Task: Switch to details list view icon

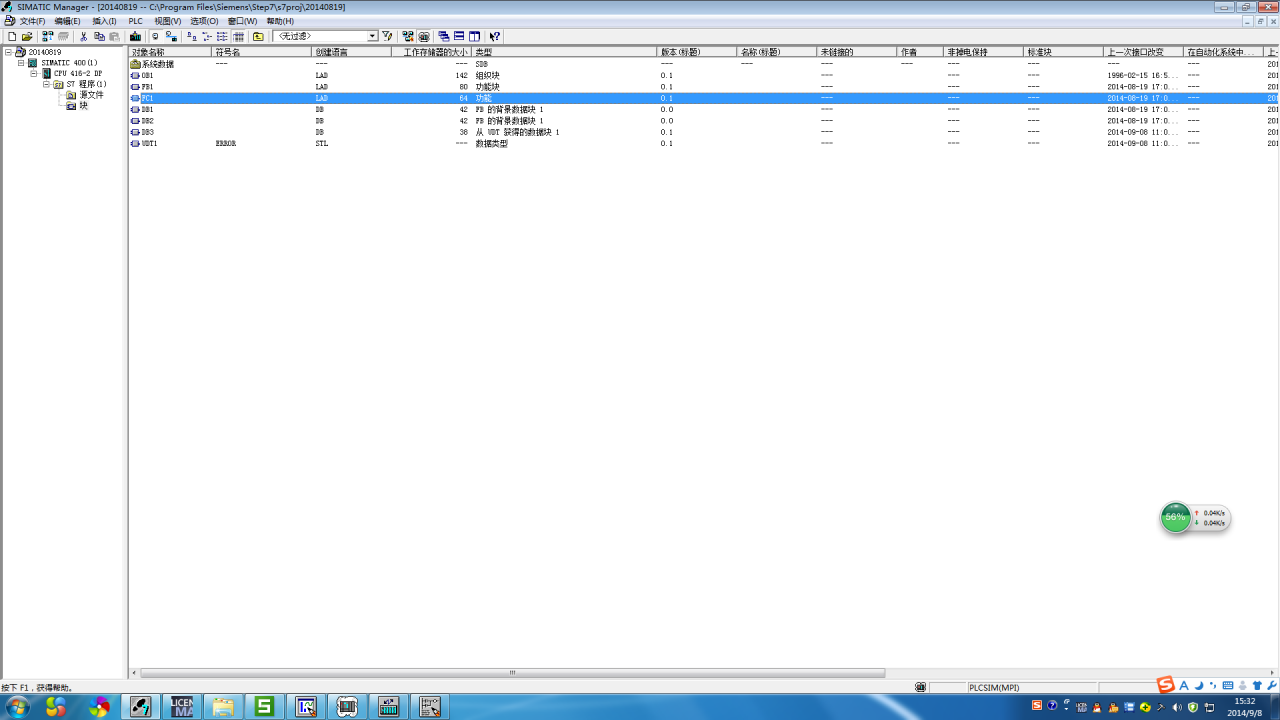Action: (x=239, y=36)
